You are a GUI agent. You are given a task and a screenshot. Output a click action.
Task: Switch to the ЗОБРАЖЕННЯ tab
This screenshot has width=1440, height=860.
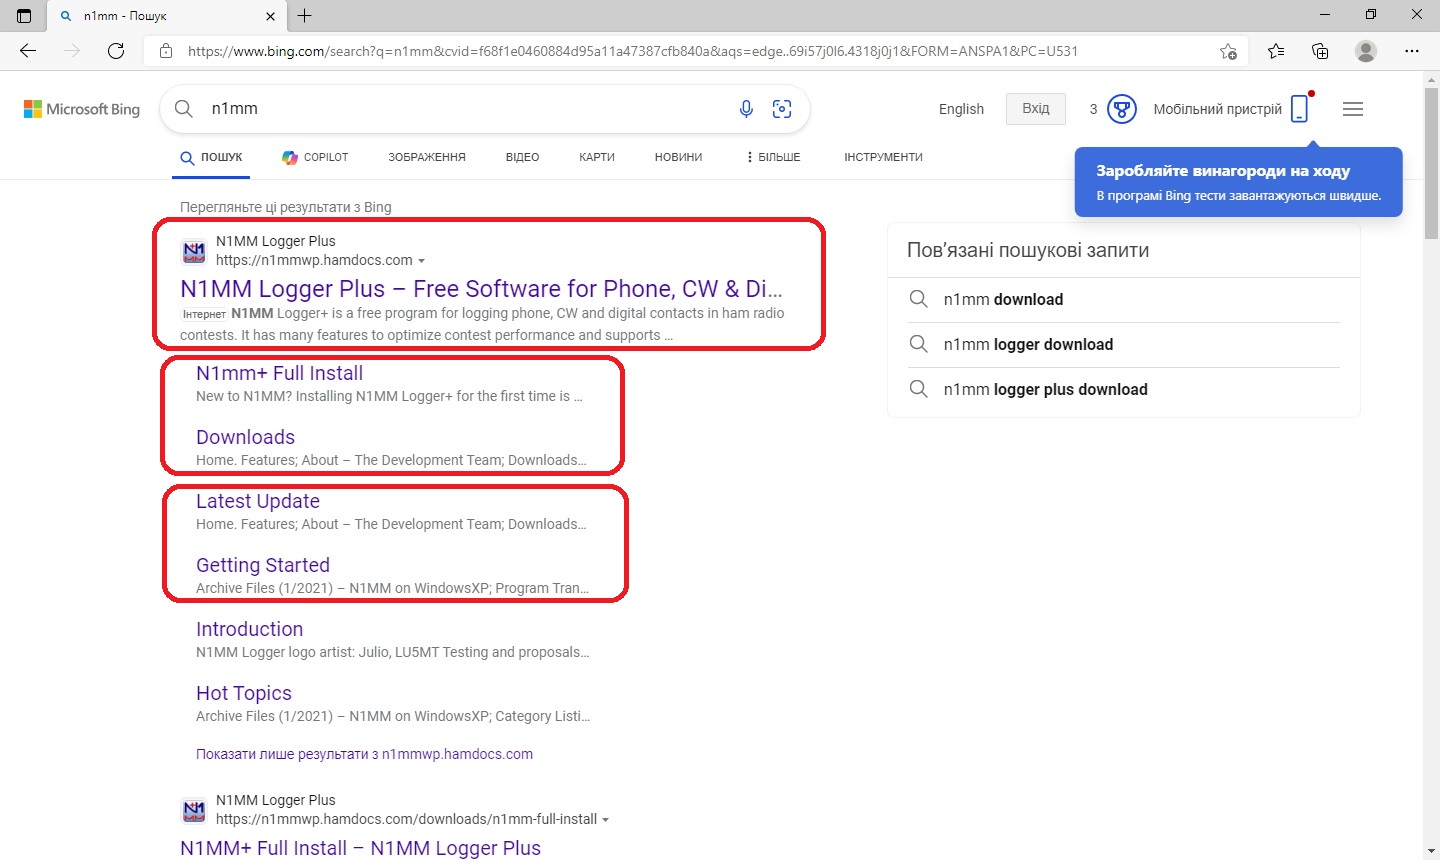pos(427,157)
